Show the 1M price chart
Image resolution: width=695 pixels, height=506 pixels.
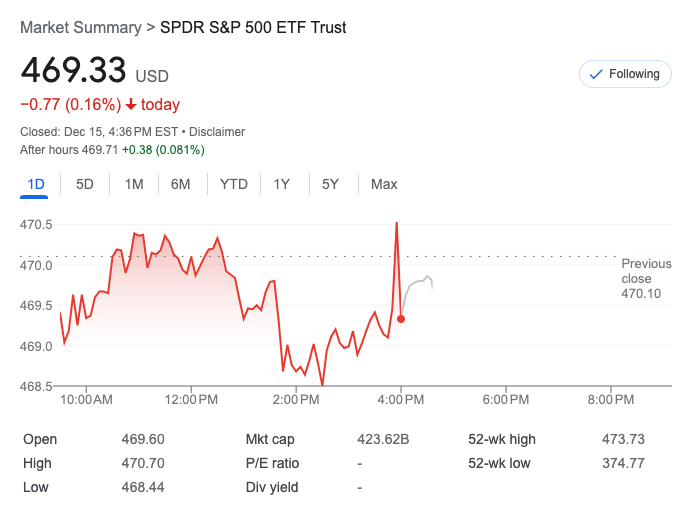click(134, 184)
